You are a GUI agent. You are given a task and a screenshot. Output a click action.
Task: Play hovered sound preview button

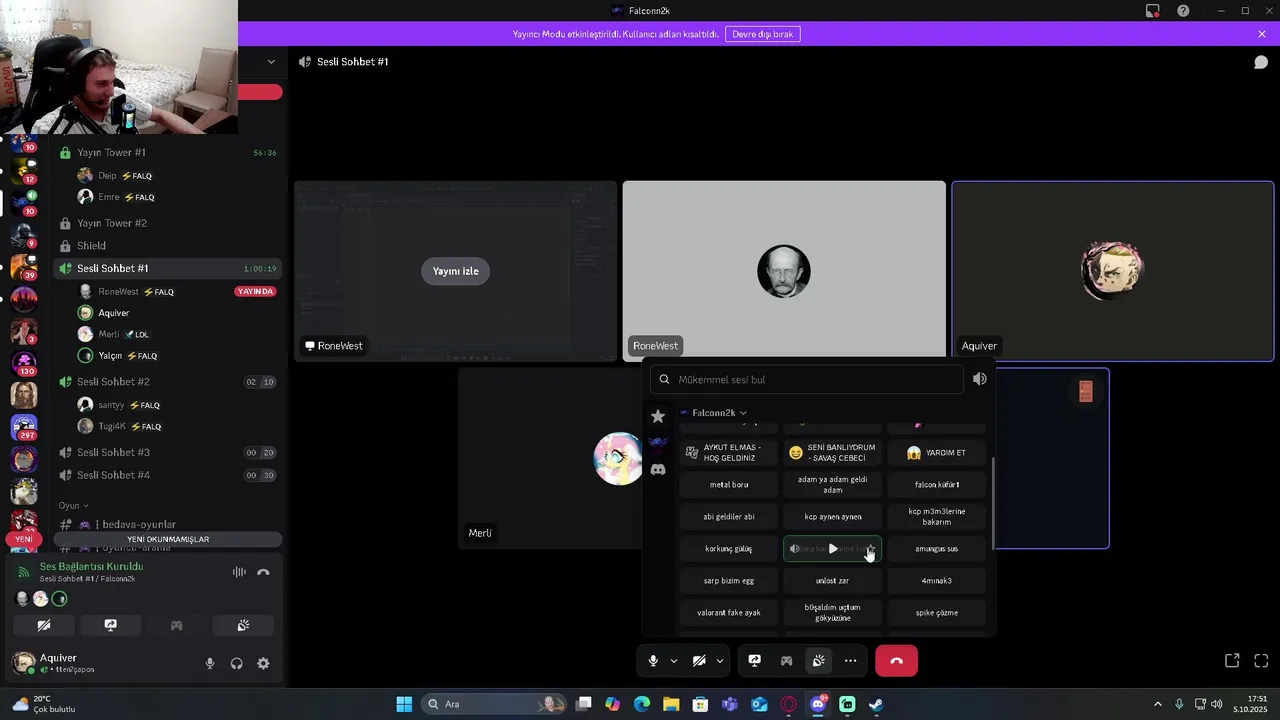pos(833,549)
